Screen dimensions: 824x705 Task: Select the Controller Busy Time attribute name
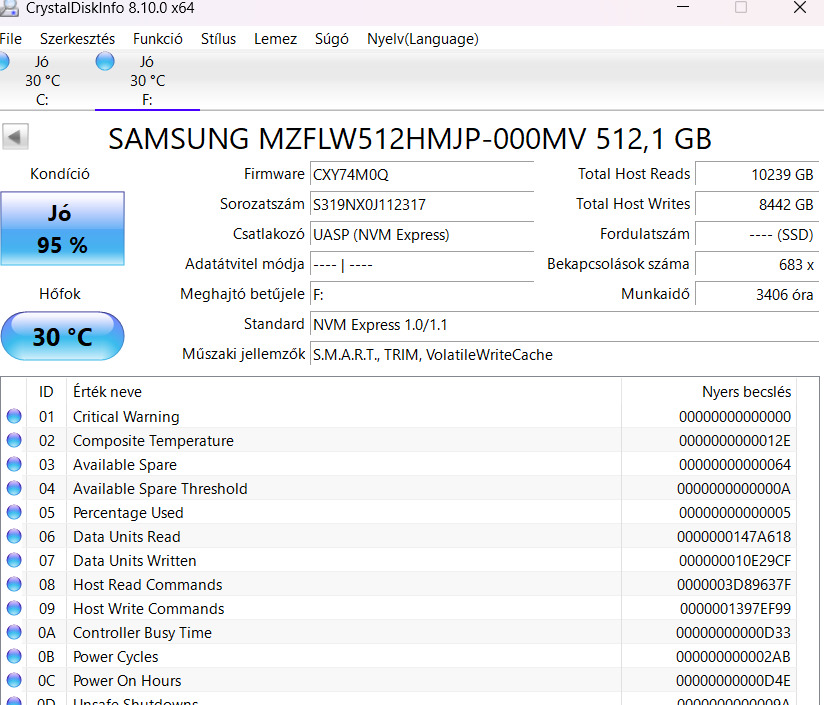tap(142, 633)
